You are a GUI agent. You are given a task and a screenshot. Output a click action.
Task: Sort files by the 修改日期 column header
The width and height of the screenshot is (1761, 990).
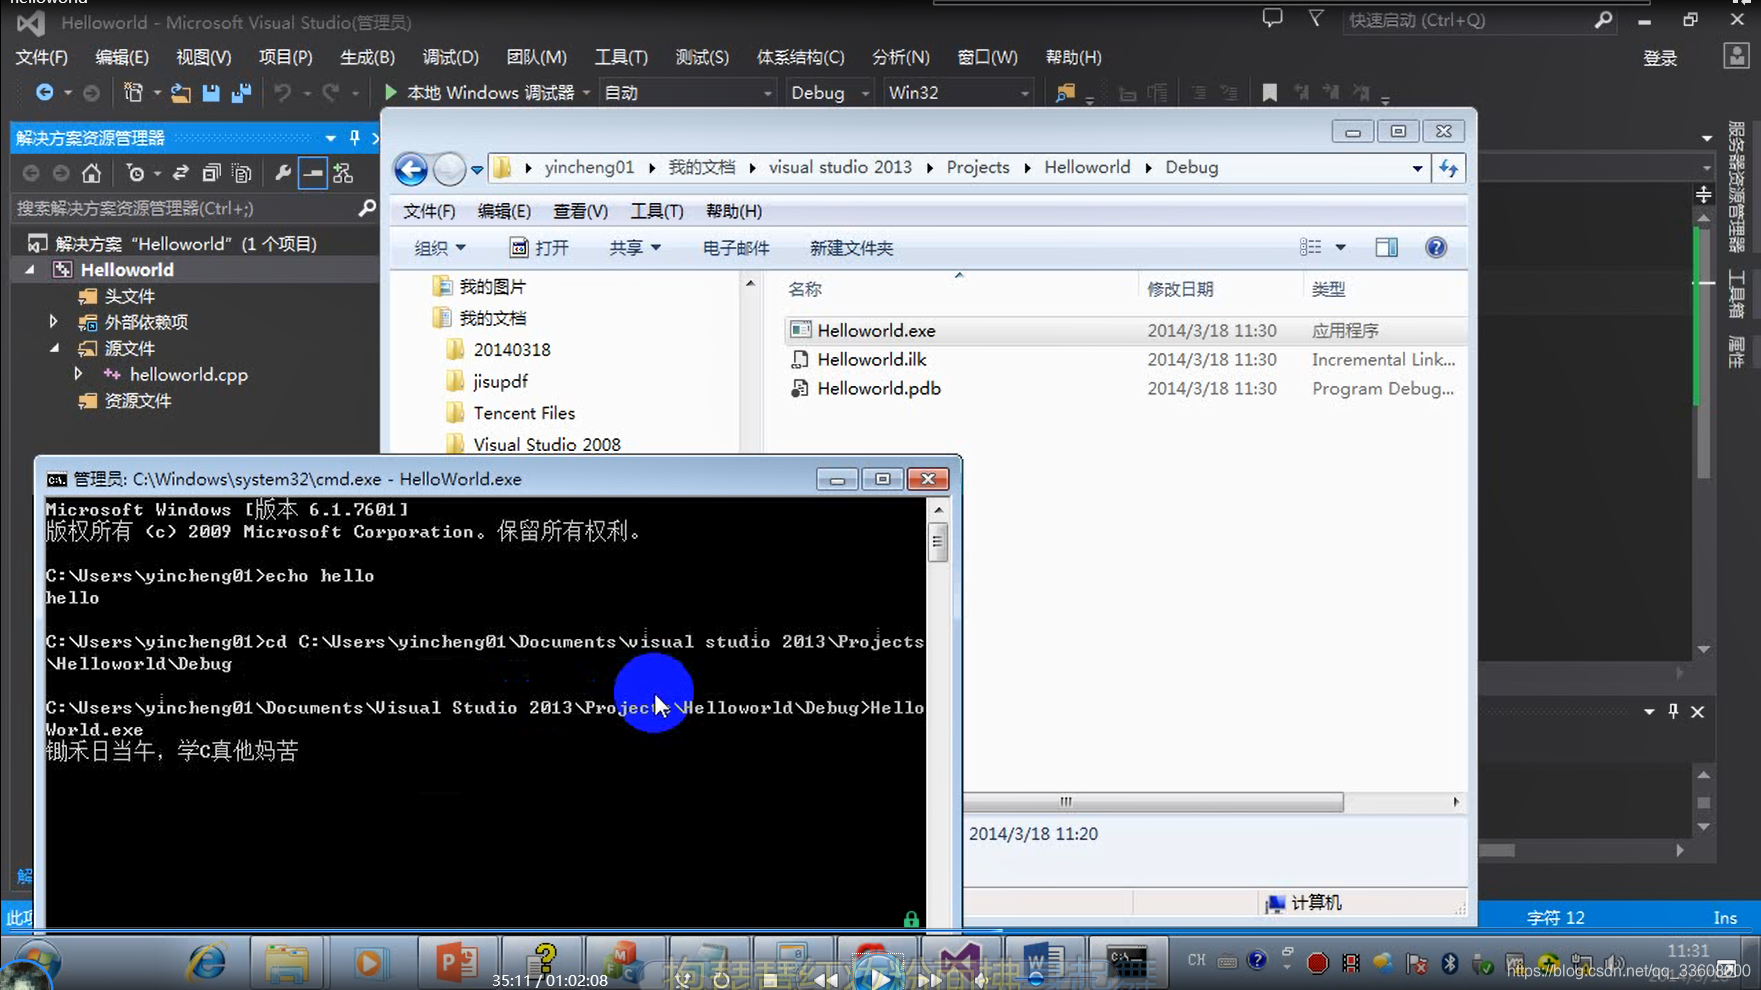tap(1180, 289)
